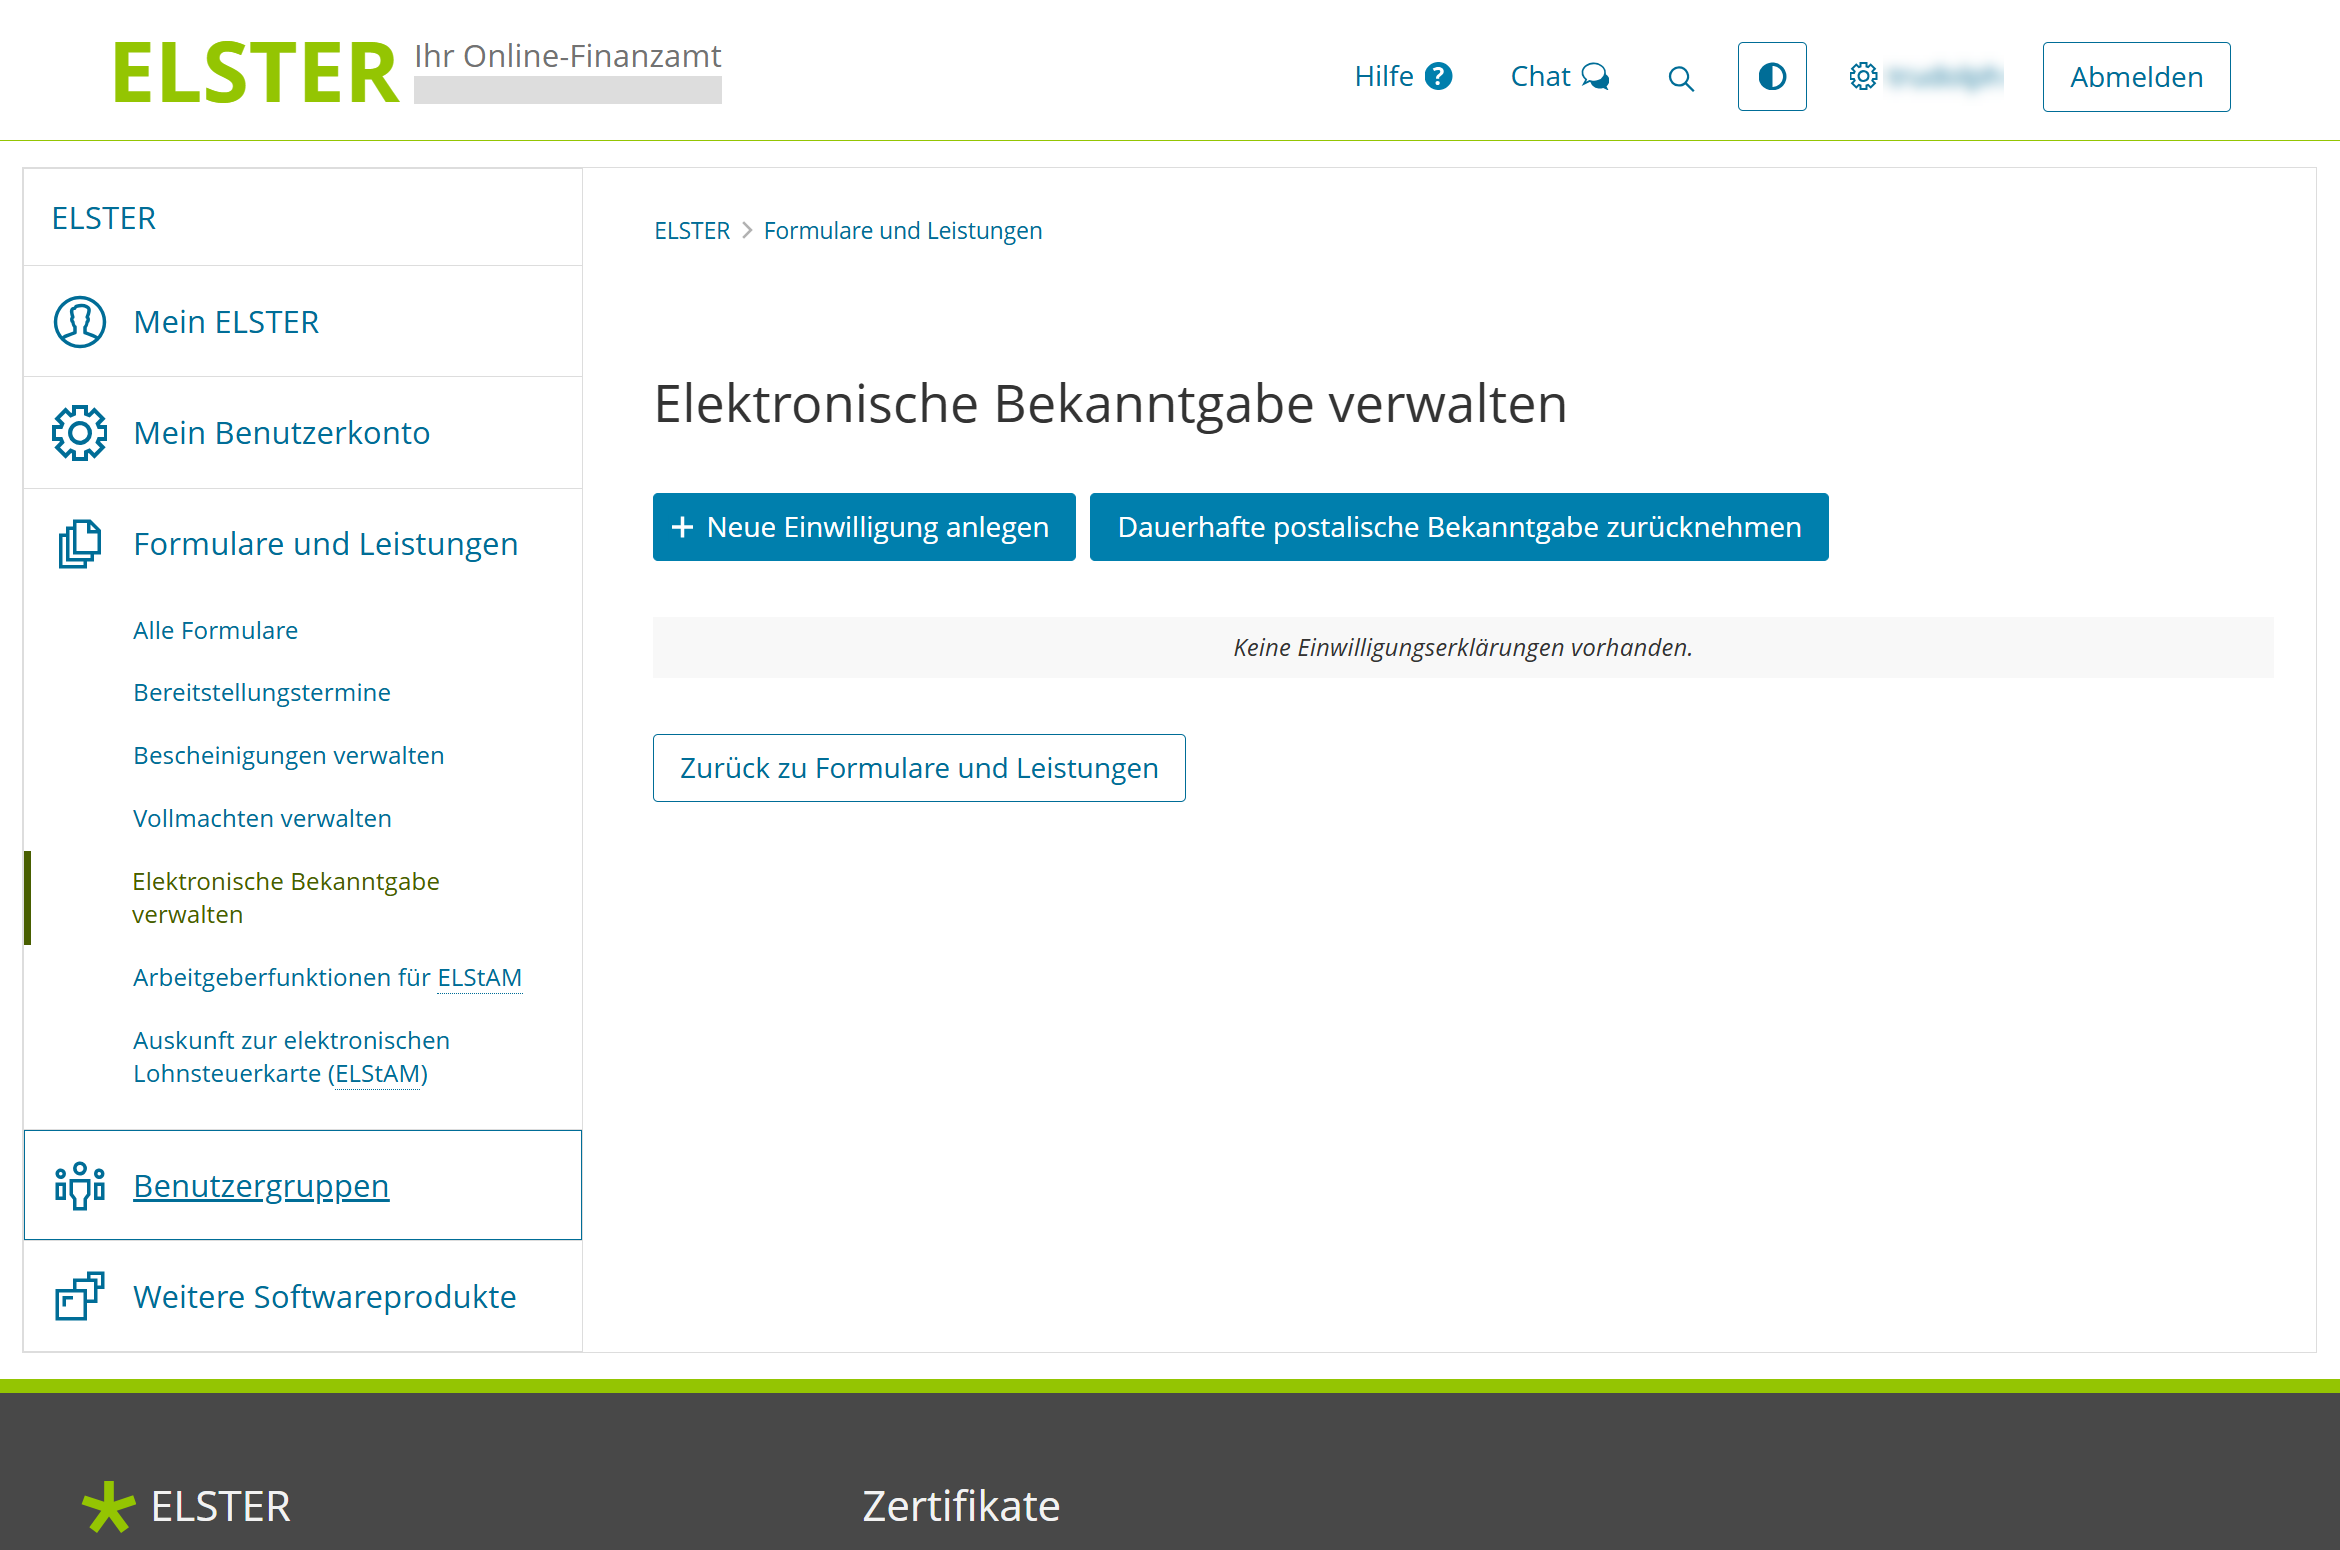The height and width of the screenshot is (1550, 2340).
Task: Toggle the high-contrast mode button
Action: [x=1772, y=76]
